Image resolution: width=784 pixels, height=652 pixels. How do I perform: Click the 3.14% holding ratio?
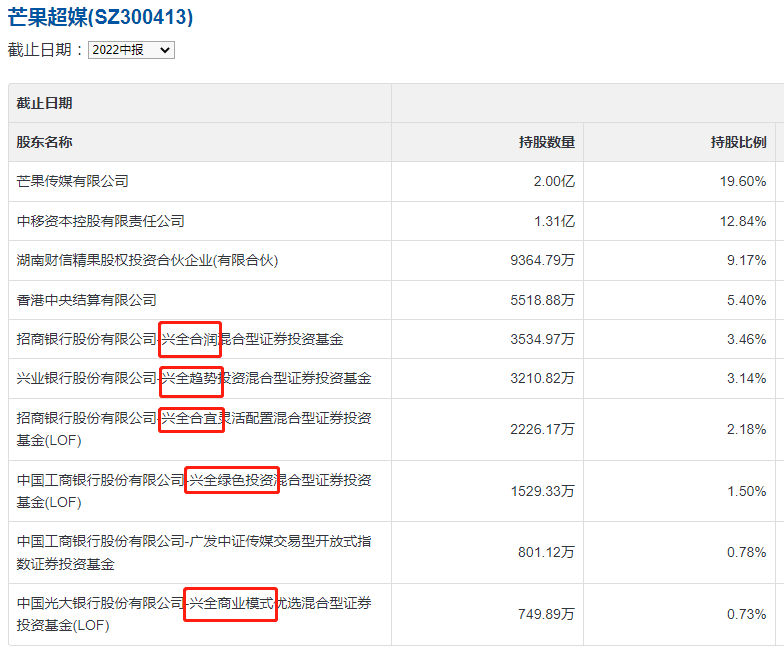point(746,378)
